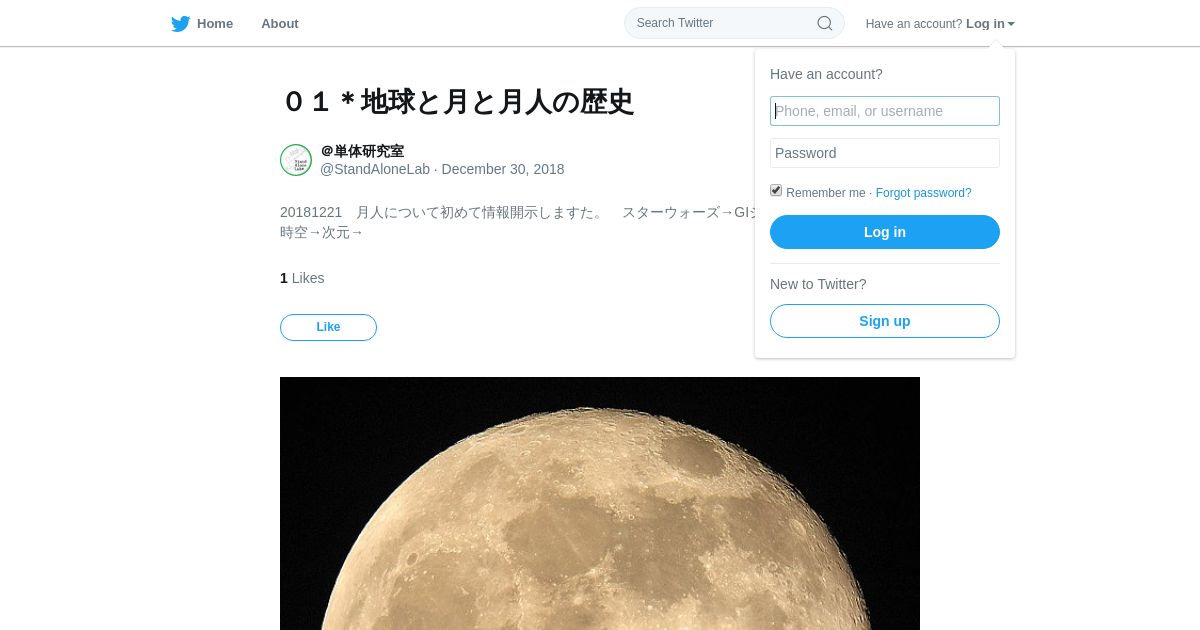The image size is (1200, 630).
Task: Open the About menu item
Action: click(280, 23)
